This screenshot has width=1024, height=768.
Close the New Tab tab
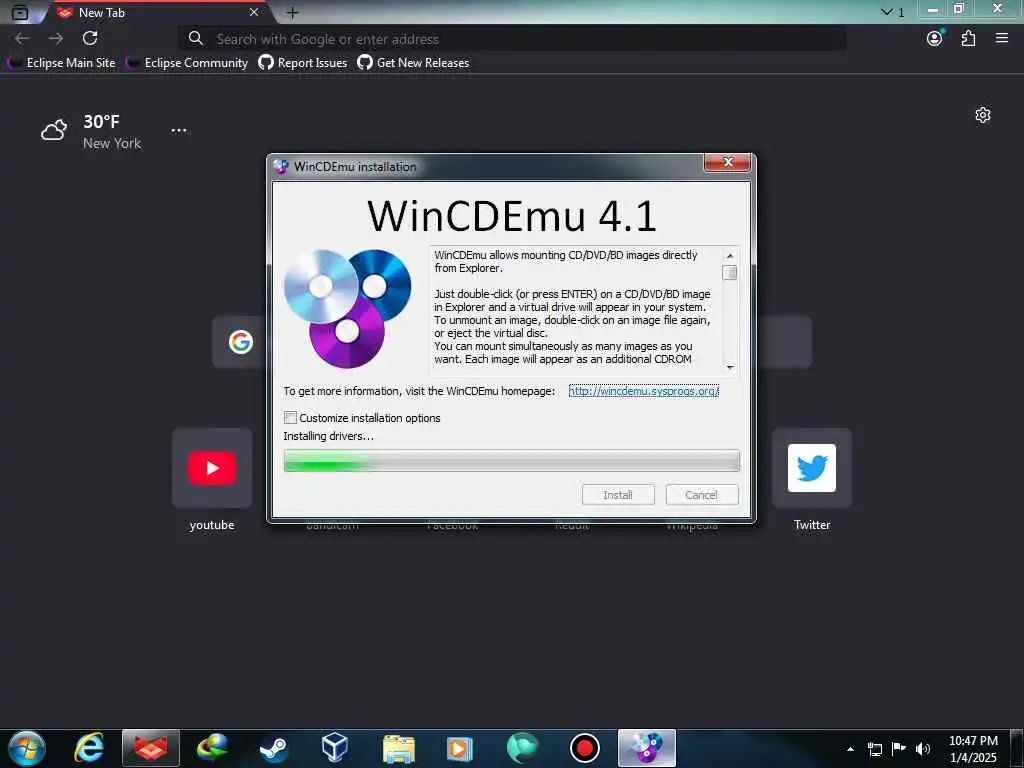pos(254,12)
